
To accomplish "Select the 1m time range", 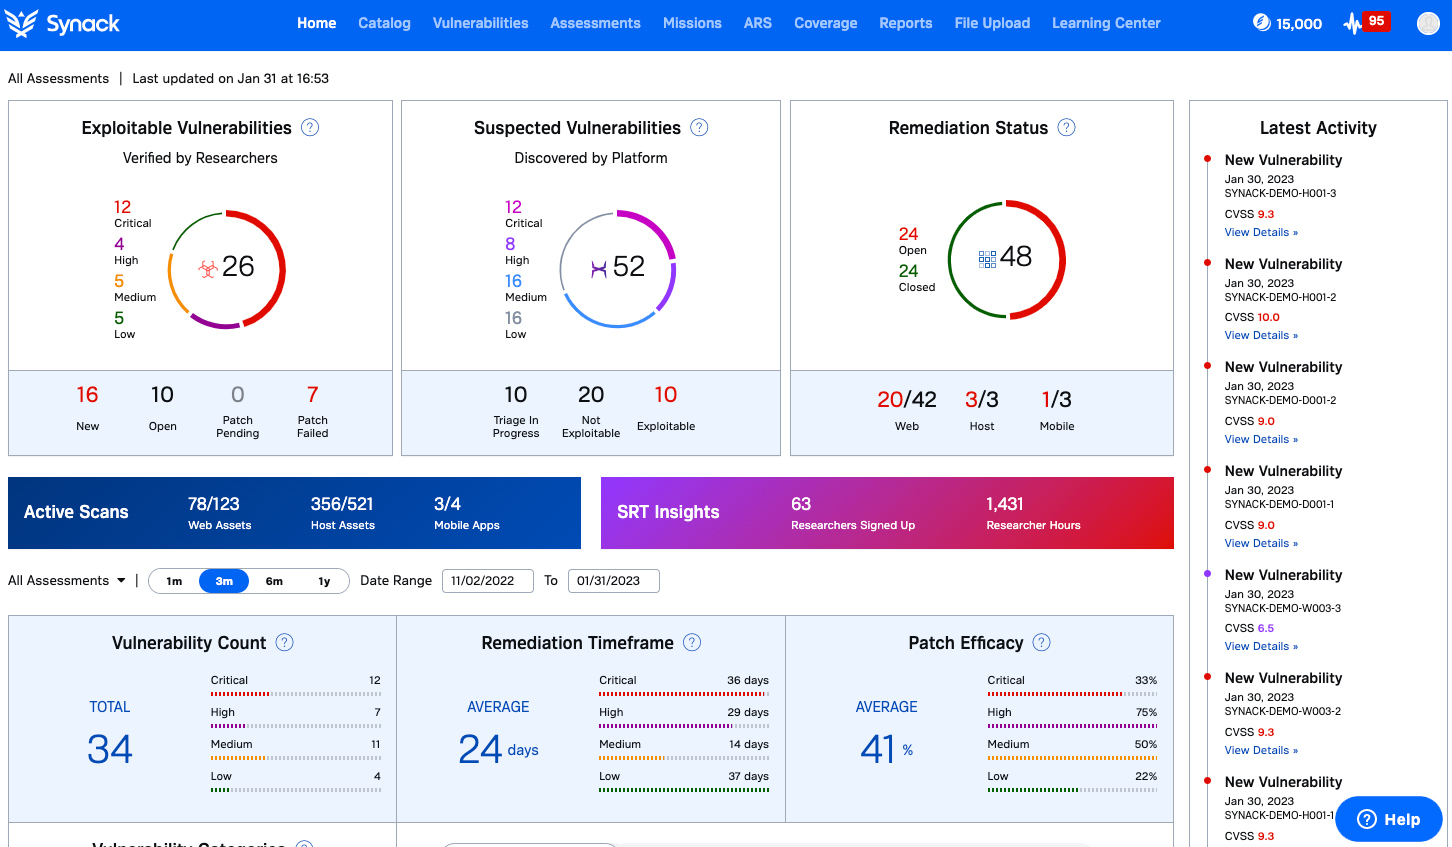I will 174,581.
